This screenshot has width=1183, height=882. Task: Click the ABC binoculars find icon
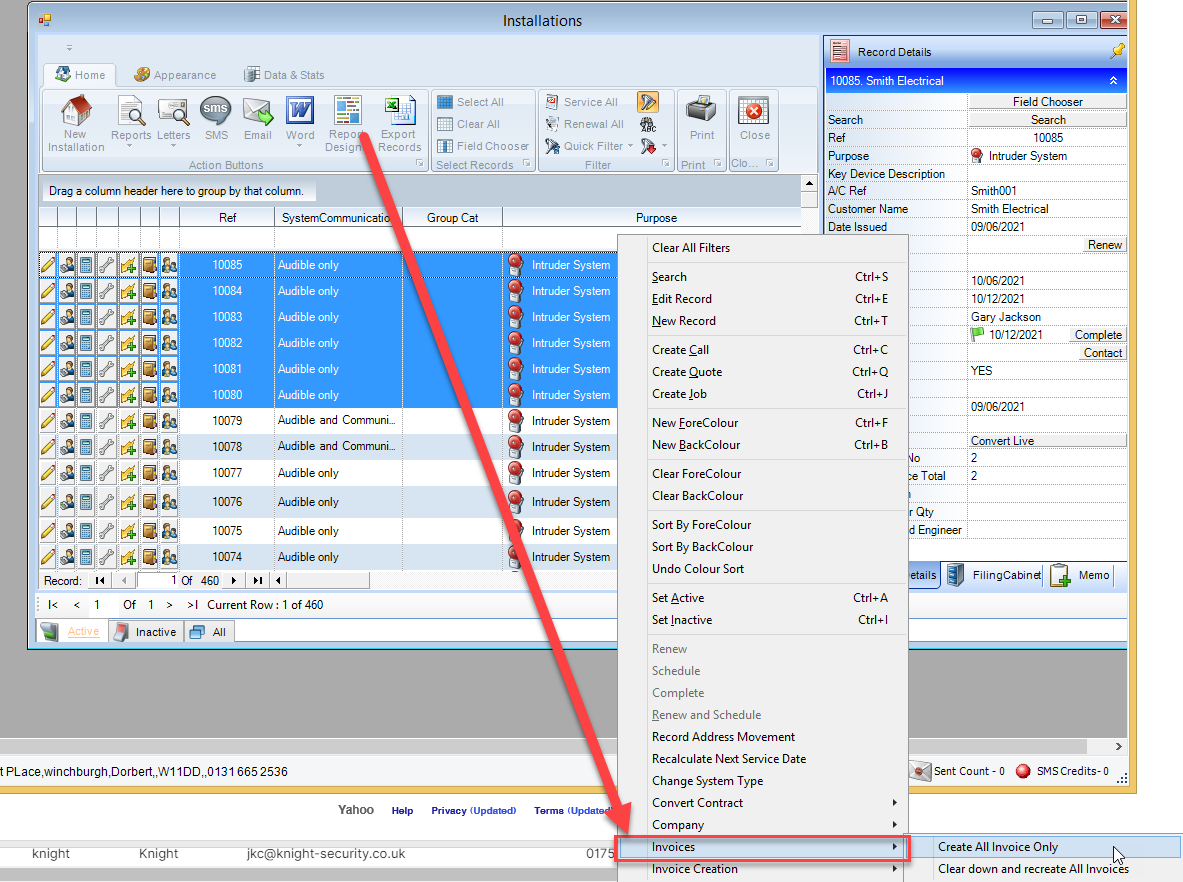click(x=647, y=124)
